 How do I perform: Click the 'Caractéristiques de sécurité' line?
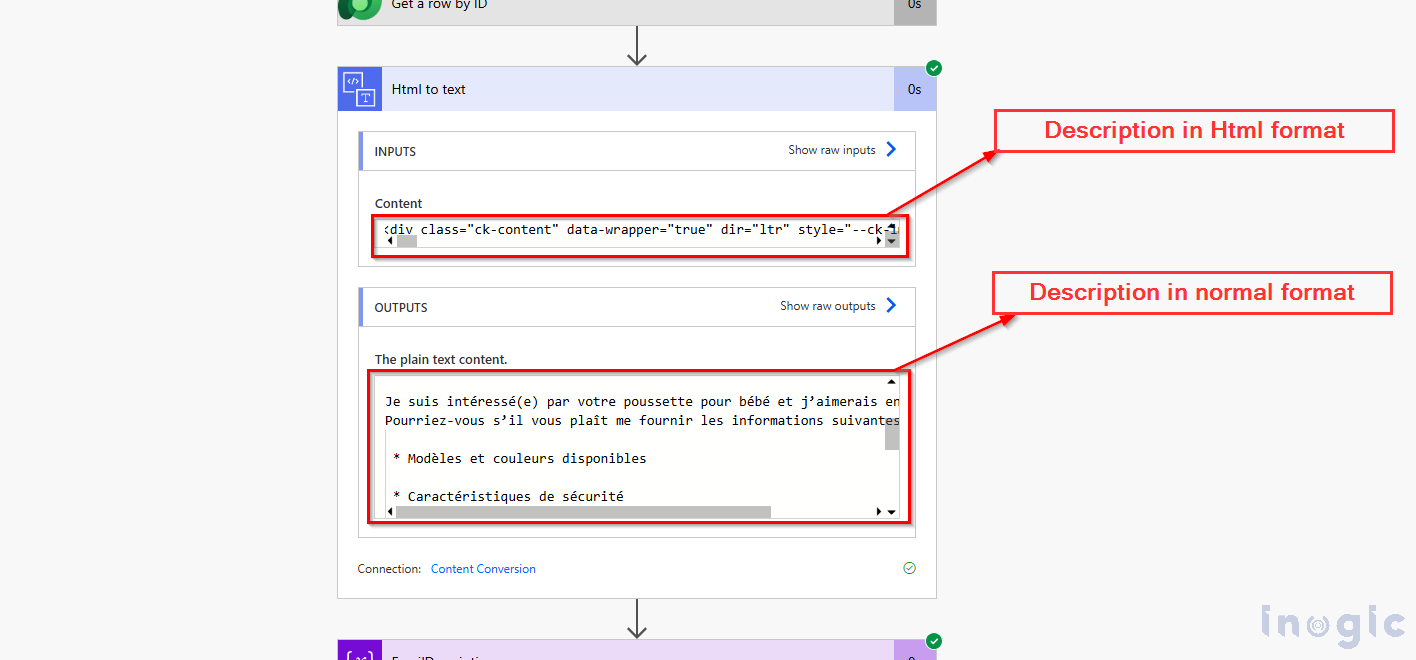[508, 497]
